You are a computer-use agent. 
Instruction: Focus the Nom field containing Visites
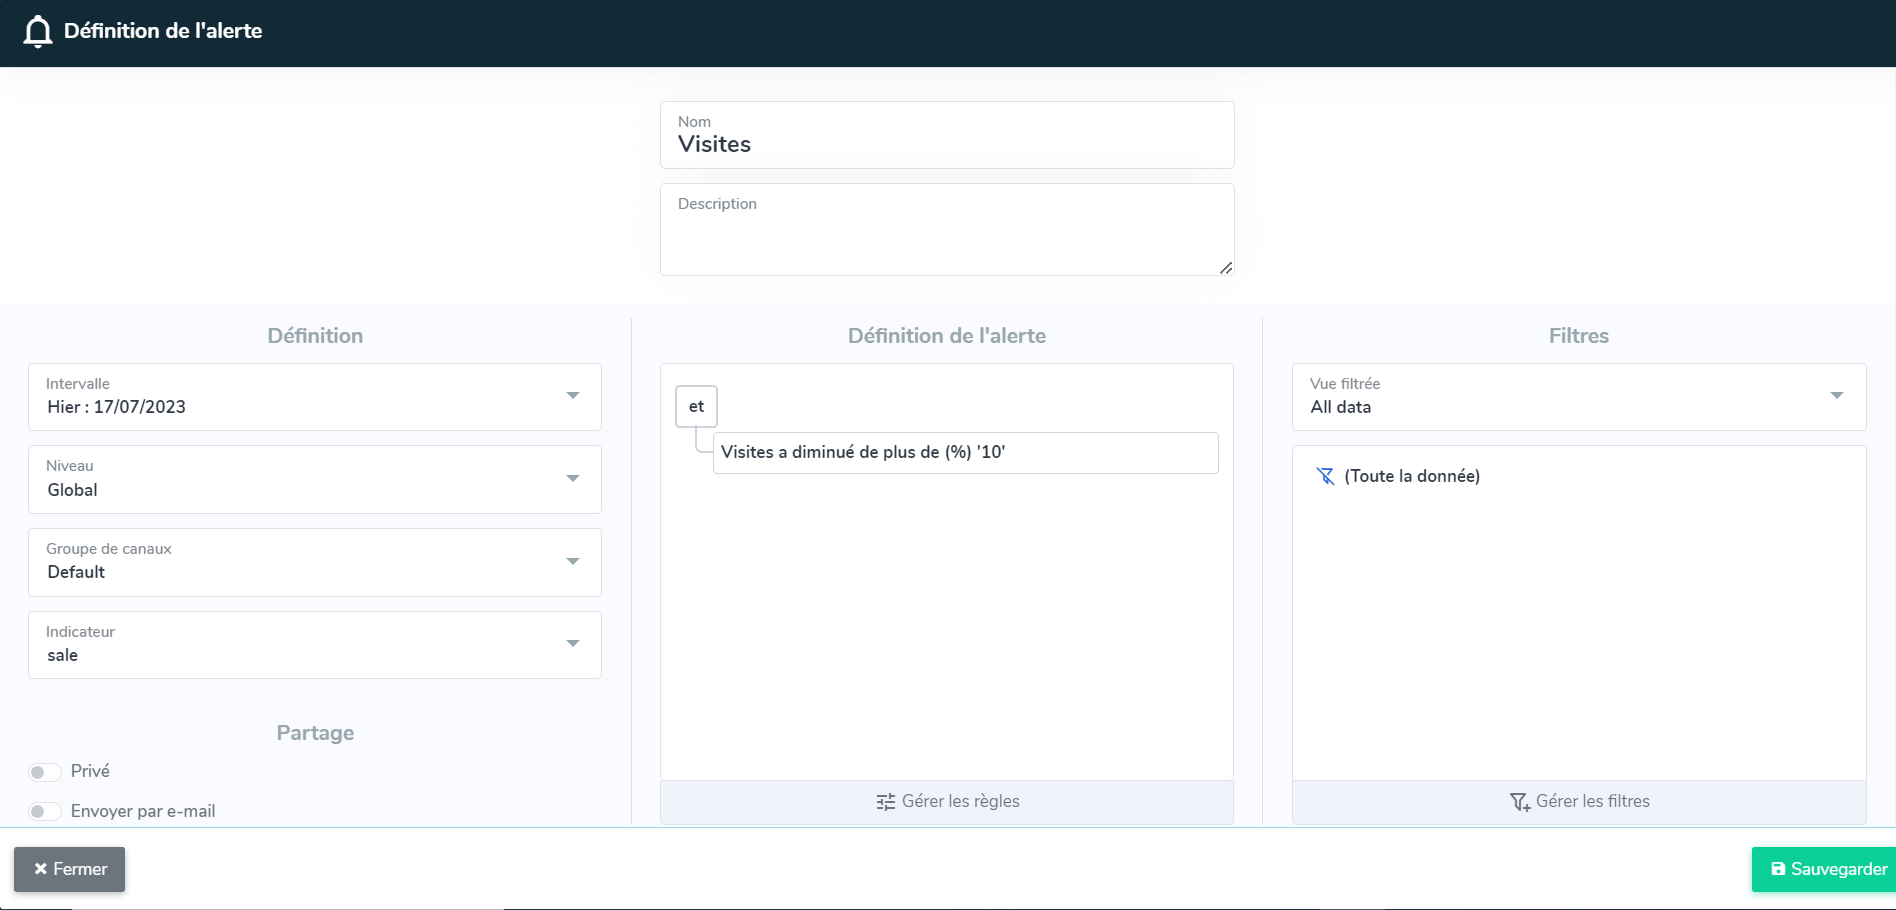tap(947, 135)
